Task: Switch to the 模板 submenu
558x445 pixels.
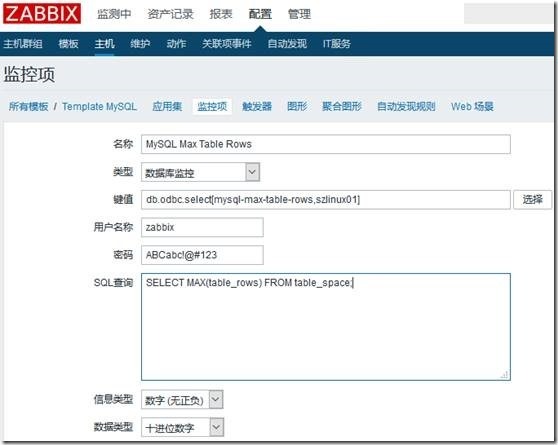Action: tap(68, 44)
